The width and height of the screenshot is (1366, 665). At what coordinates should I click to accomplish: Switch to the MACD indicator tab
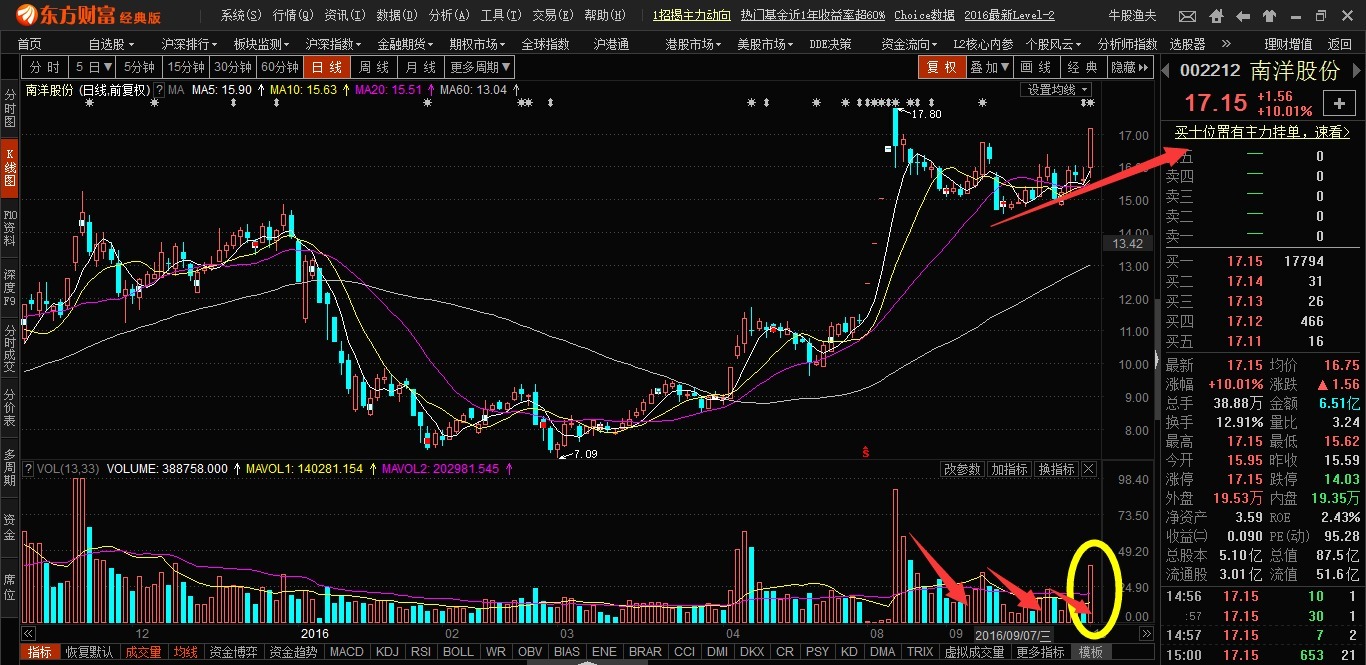[346, 652]
